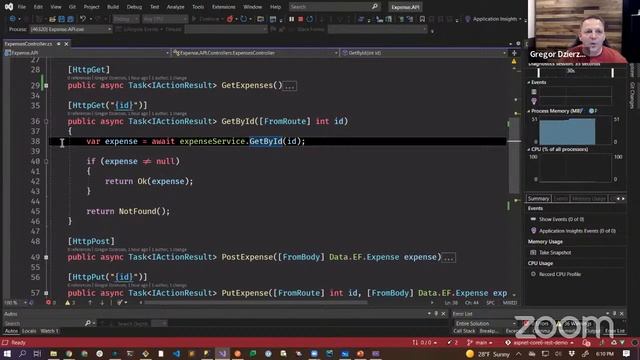Click the Save All toolbar icon
640x360 pixels.
(70, 19)
